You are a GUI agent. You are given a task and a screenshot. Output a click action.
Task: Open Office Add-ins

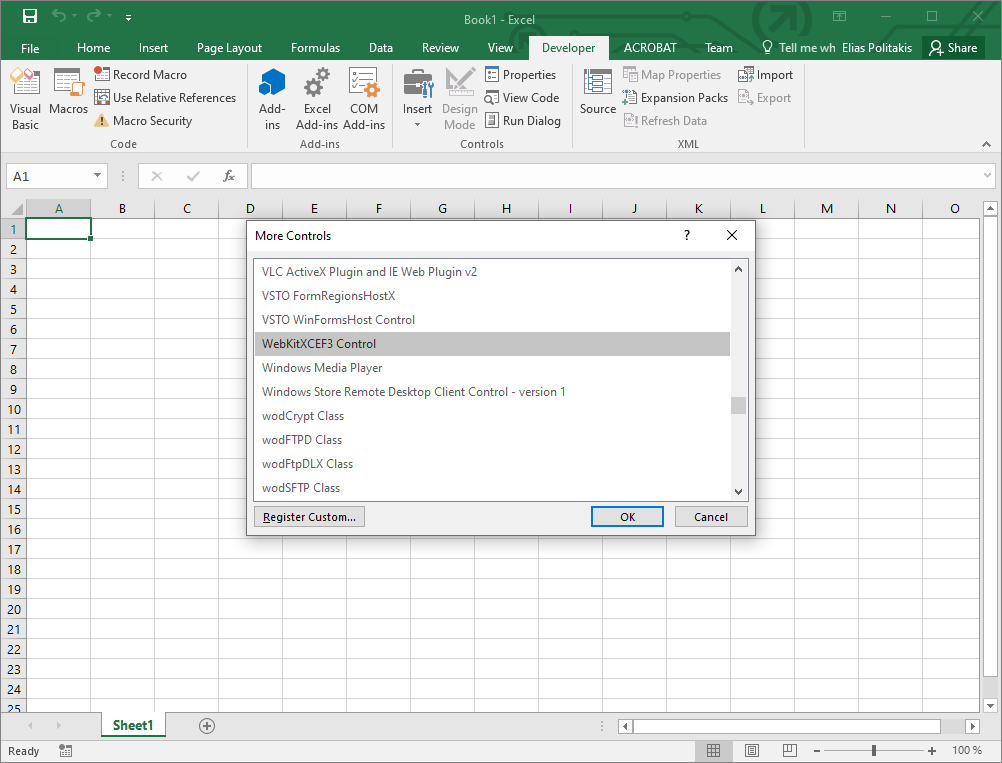(272, 99)
